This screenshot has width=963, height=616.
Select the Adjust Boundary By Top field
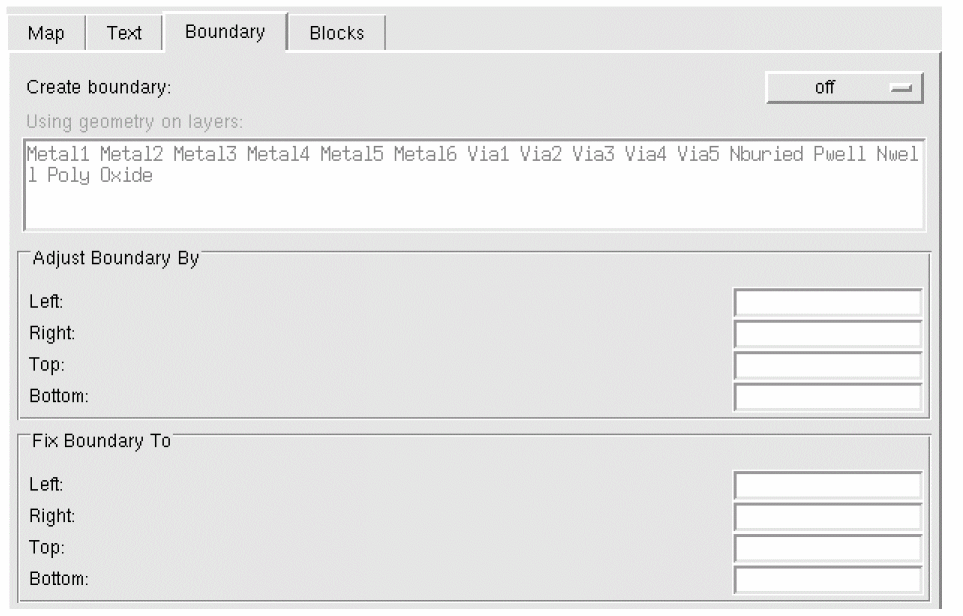tap(827, 365)
